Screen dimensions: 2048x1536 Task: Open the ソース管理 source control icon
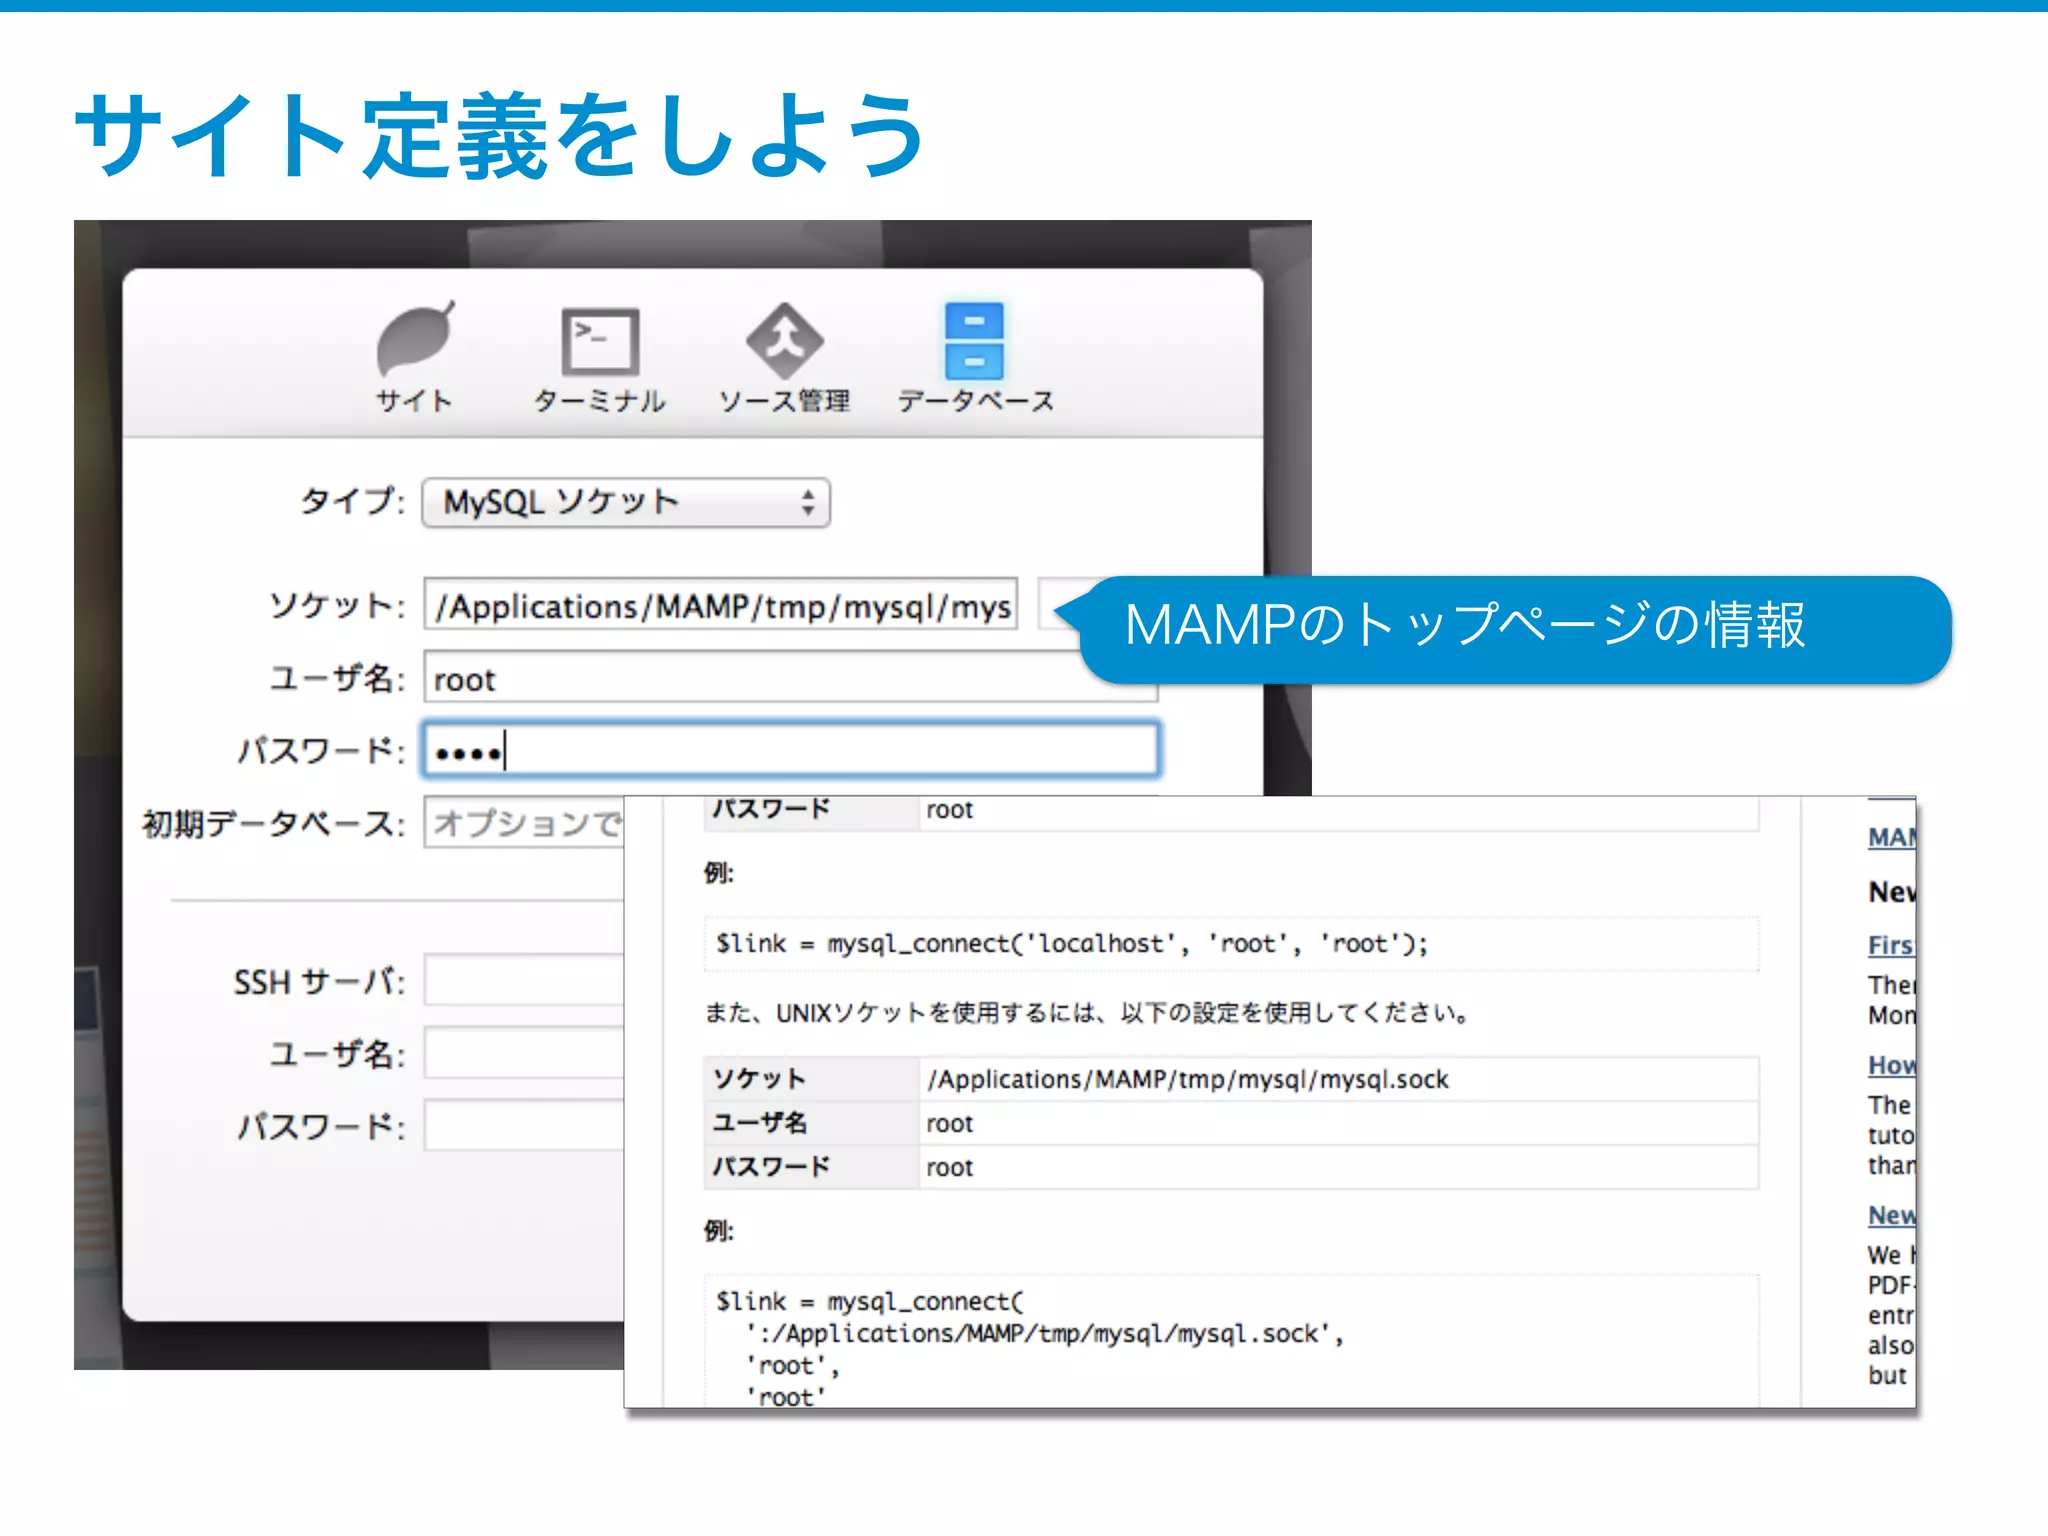pos(784,358)
